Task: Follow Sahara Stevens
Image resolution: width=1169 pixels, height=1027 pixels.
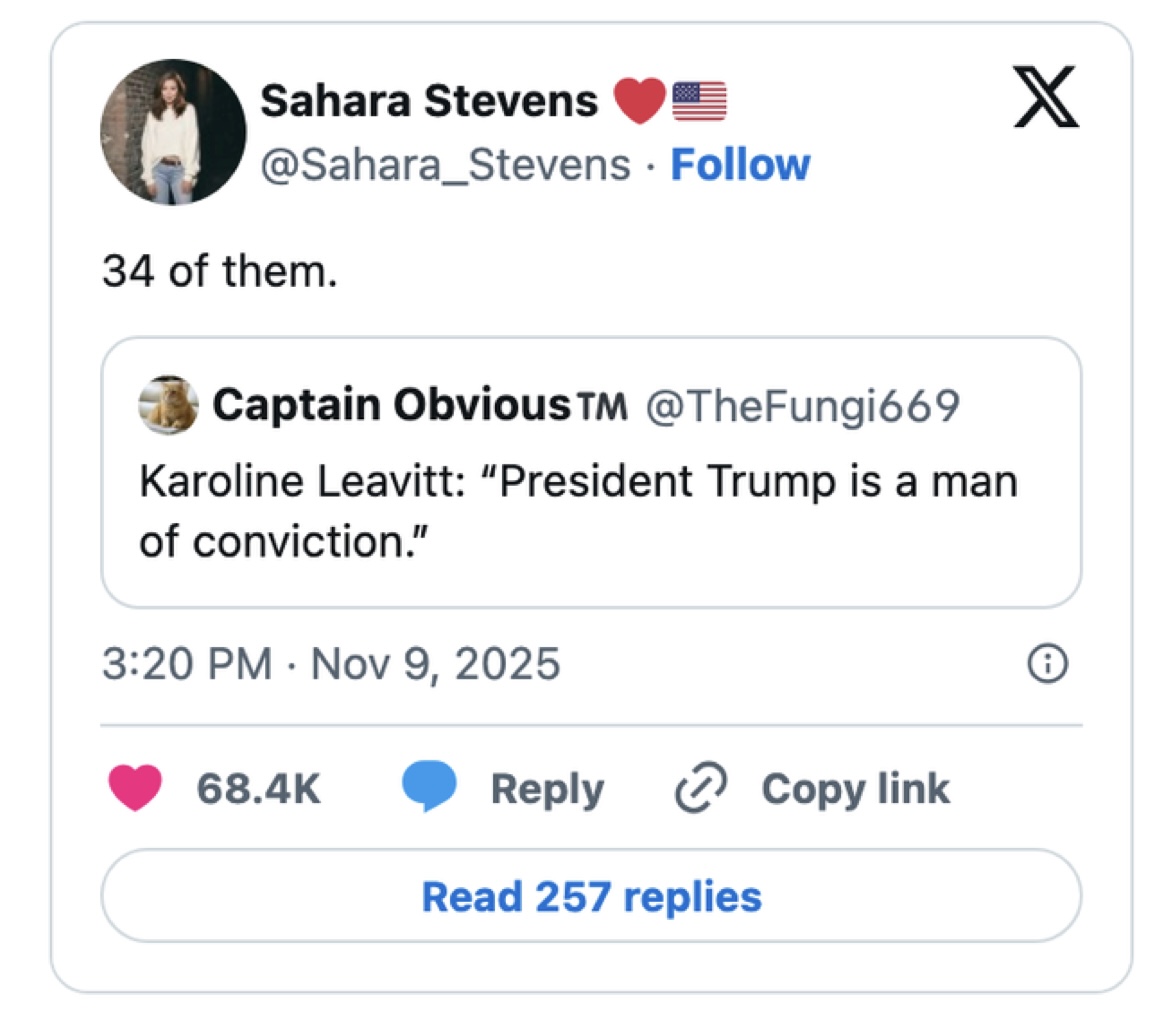Action: 740,165
